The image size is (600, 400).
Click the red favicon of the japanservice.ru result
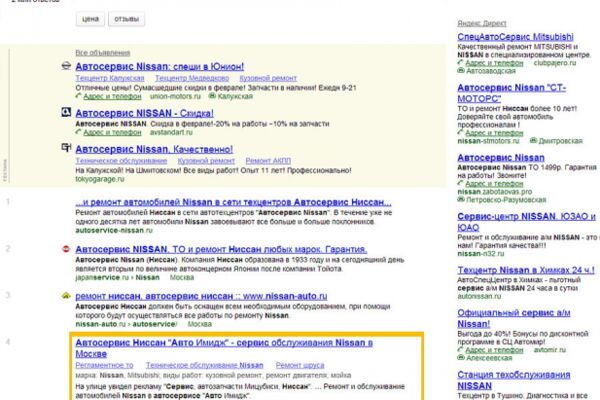pos(66,249)
